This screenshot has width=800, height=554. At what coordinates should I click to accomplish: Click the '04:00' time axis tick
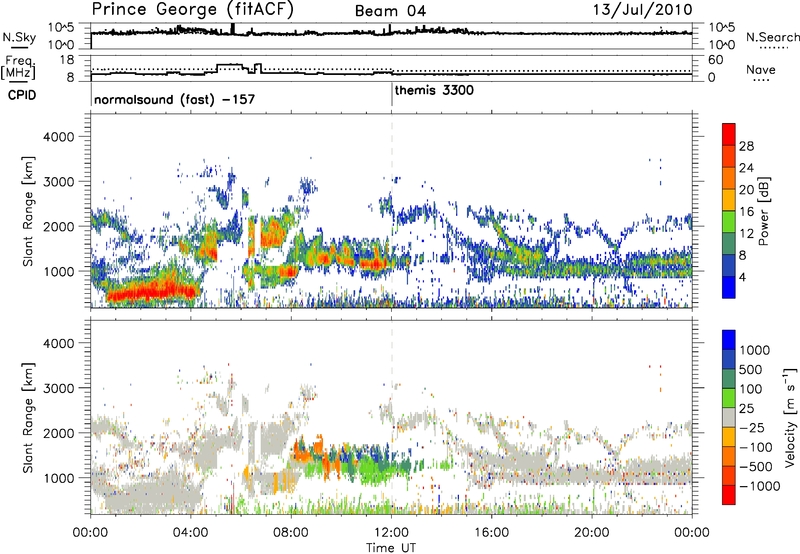tap(191, 533)
